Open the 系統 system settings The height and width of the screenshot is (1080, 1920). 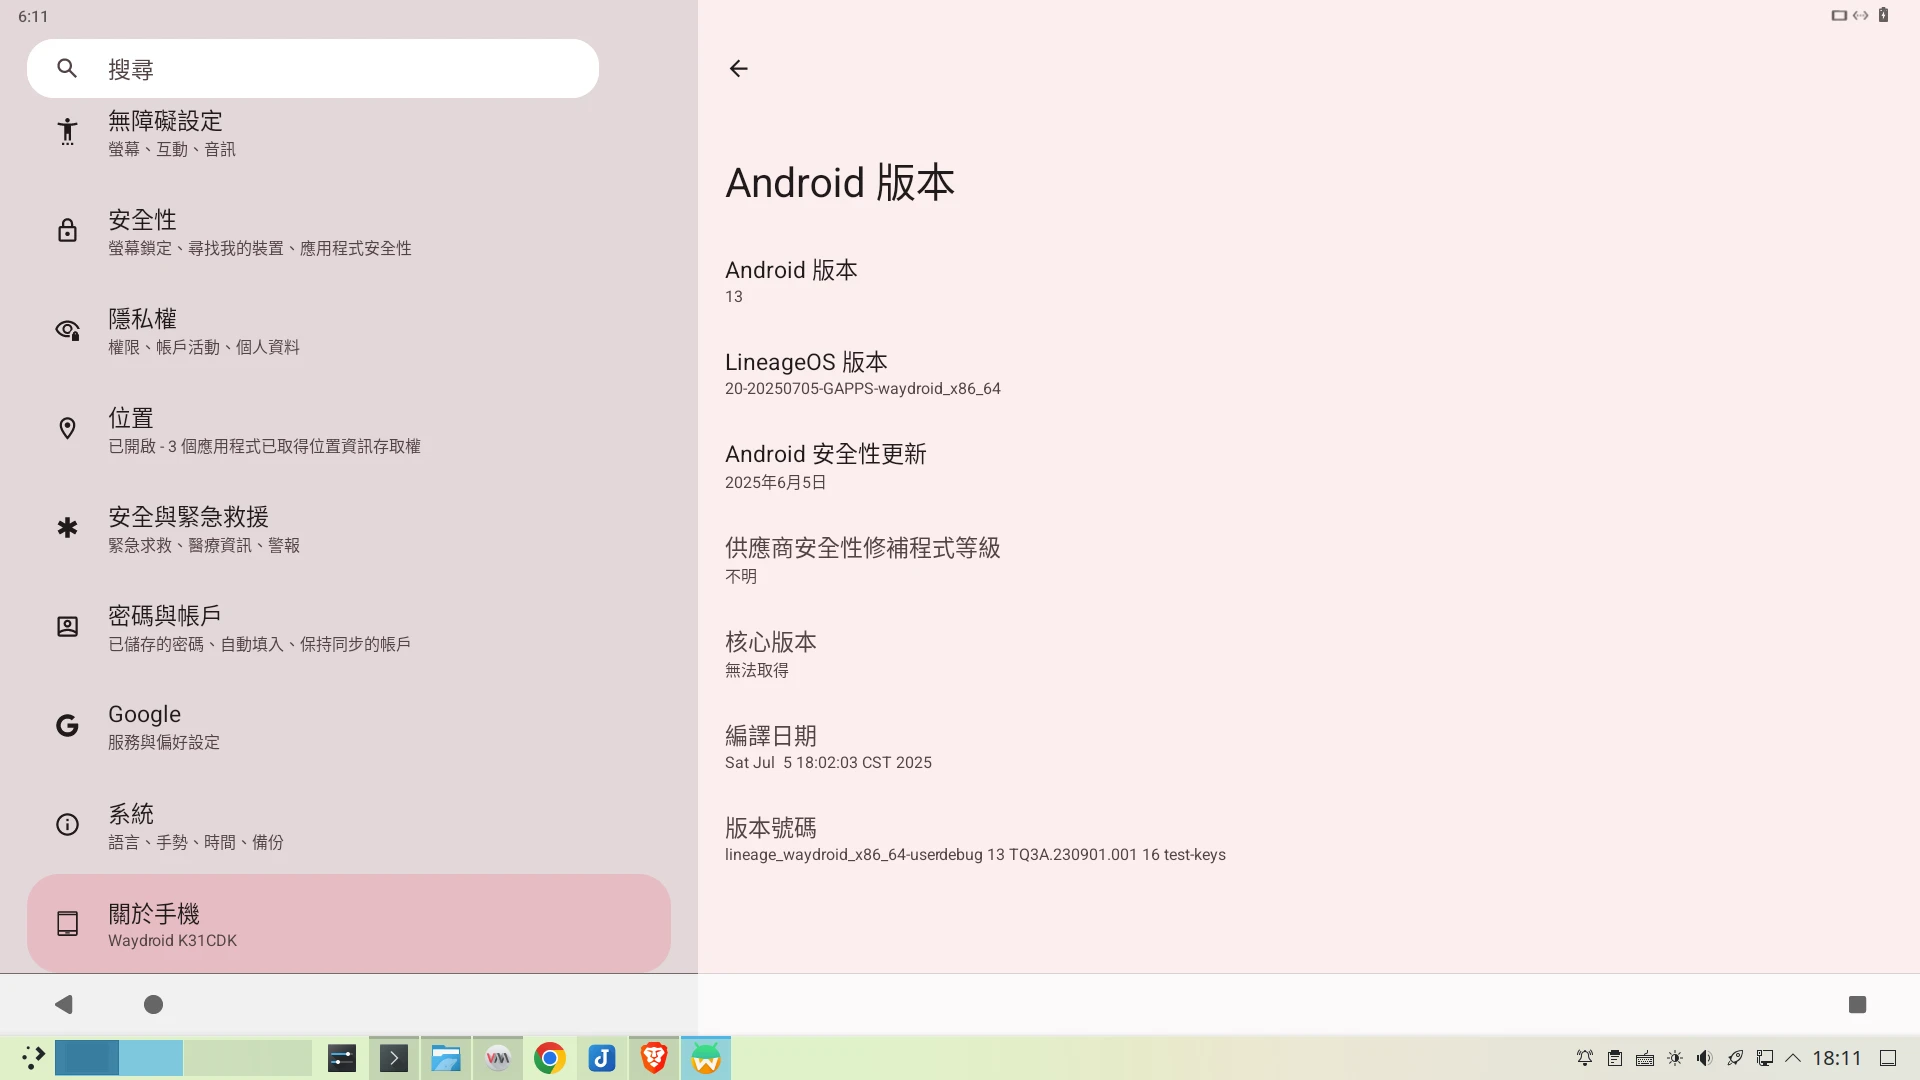(x=349, y=825)
